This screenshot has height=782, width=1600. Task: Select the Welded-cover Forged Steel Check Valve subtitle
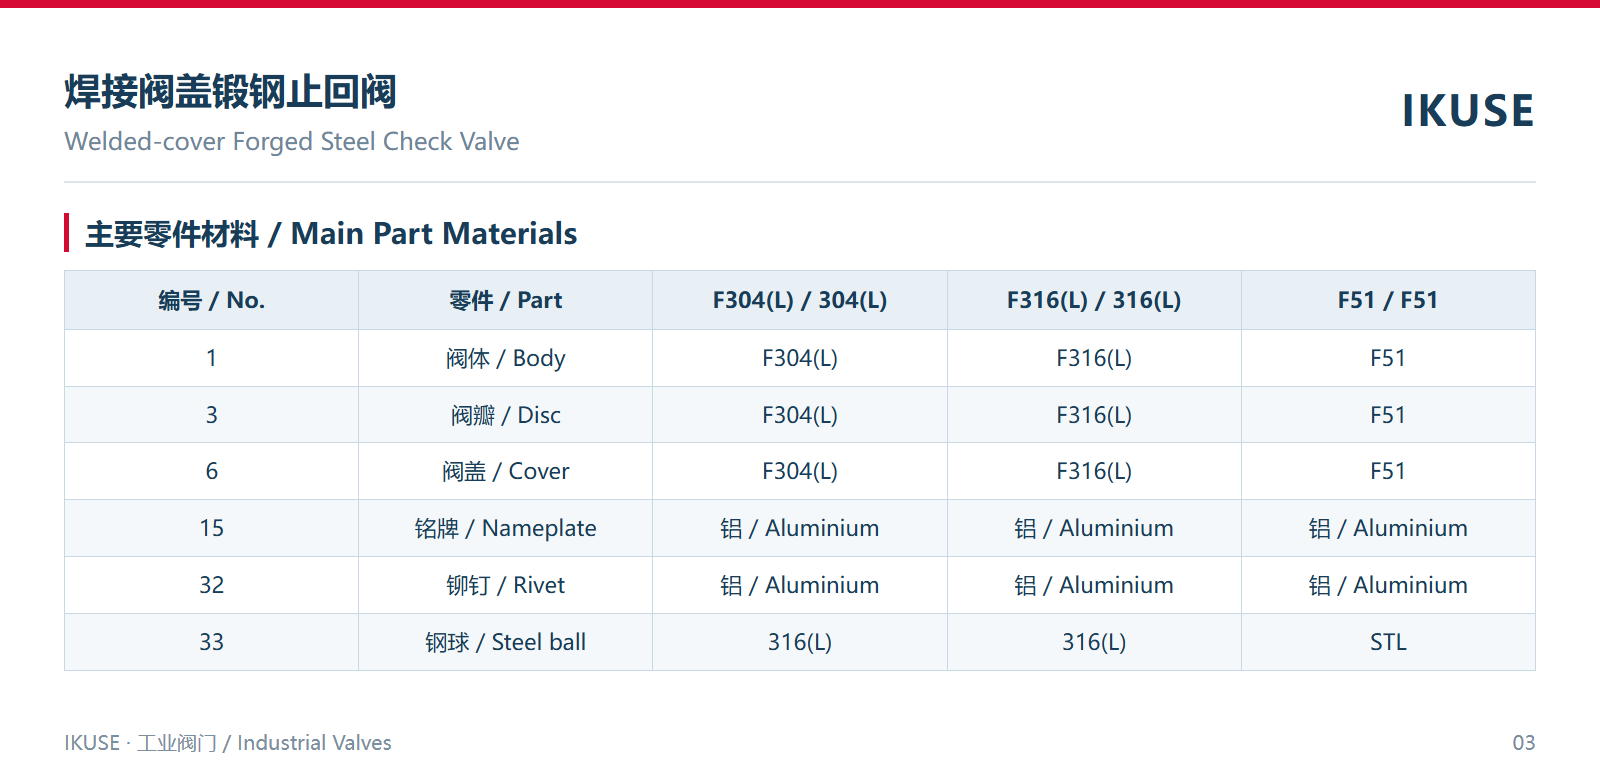tap(292, 141)
